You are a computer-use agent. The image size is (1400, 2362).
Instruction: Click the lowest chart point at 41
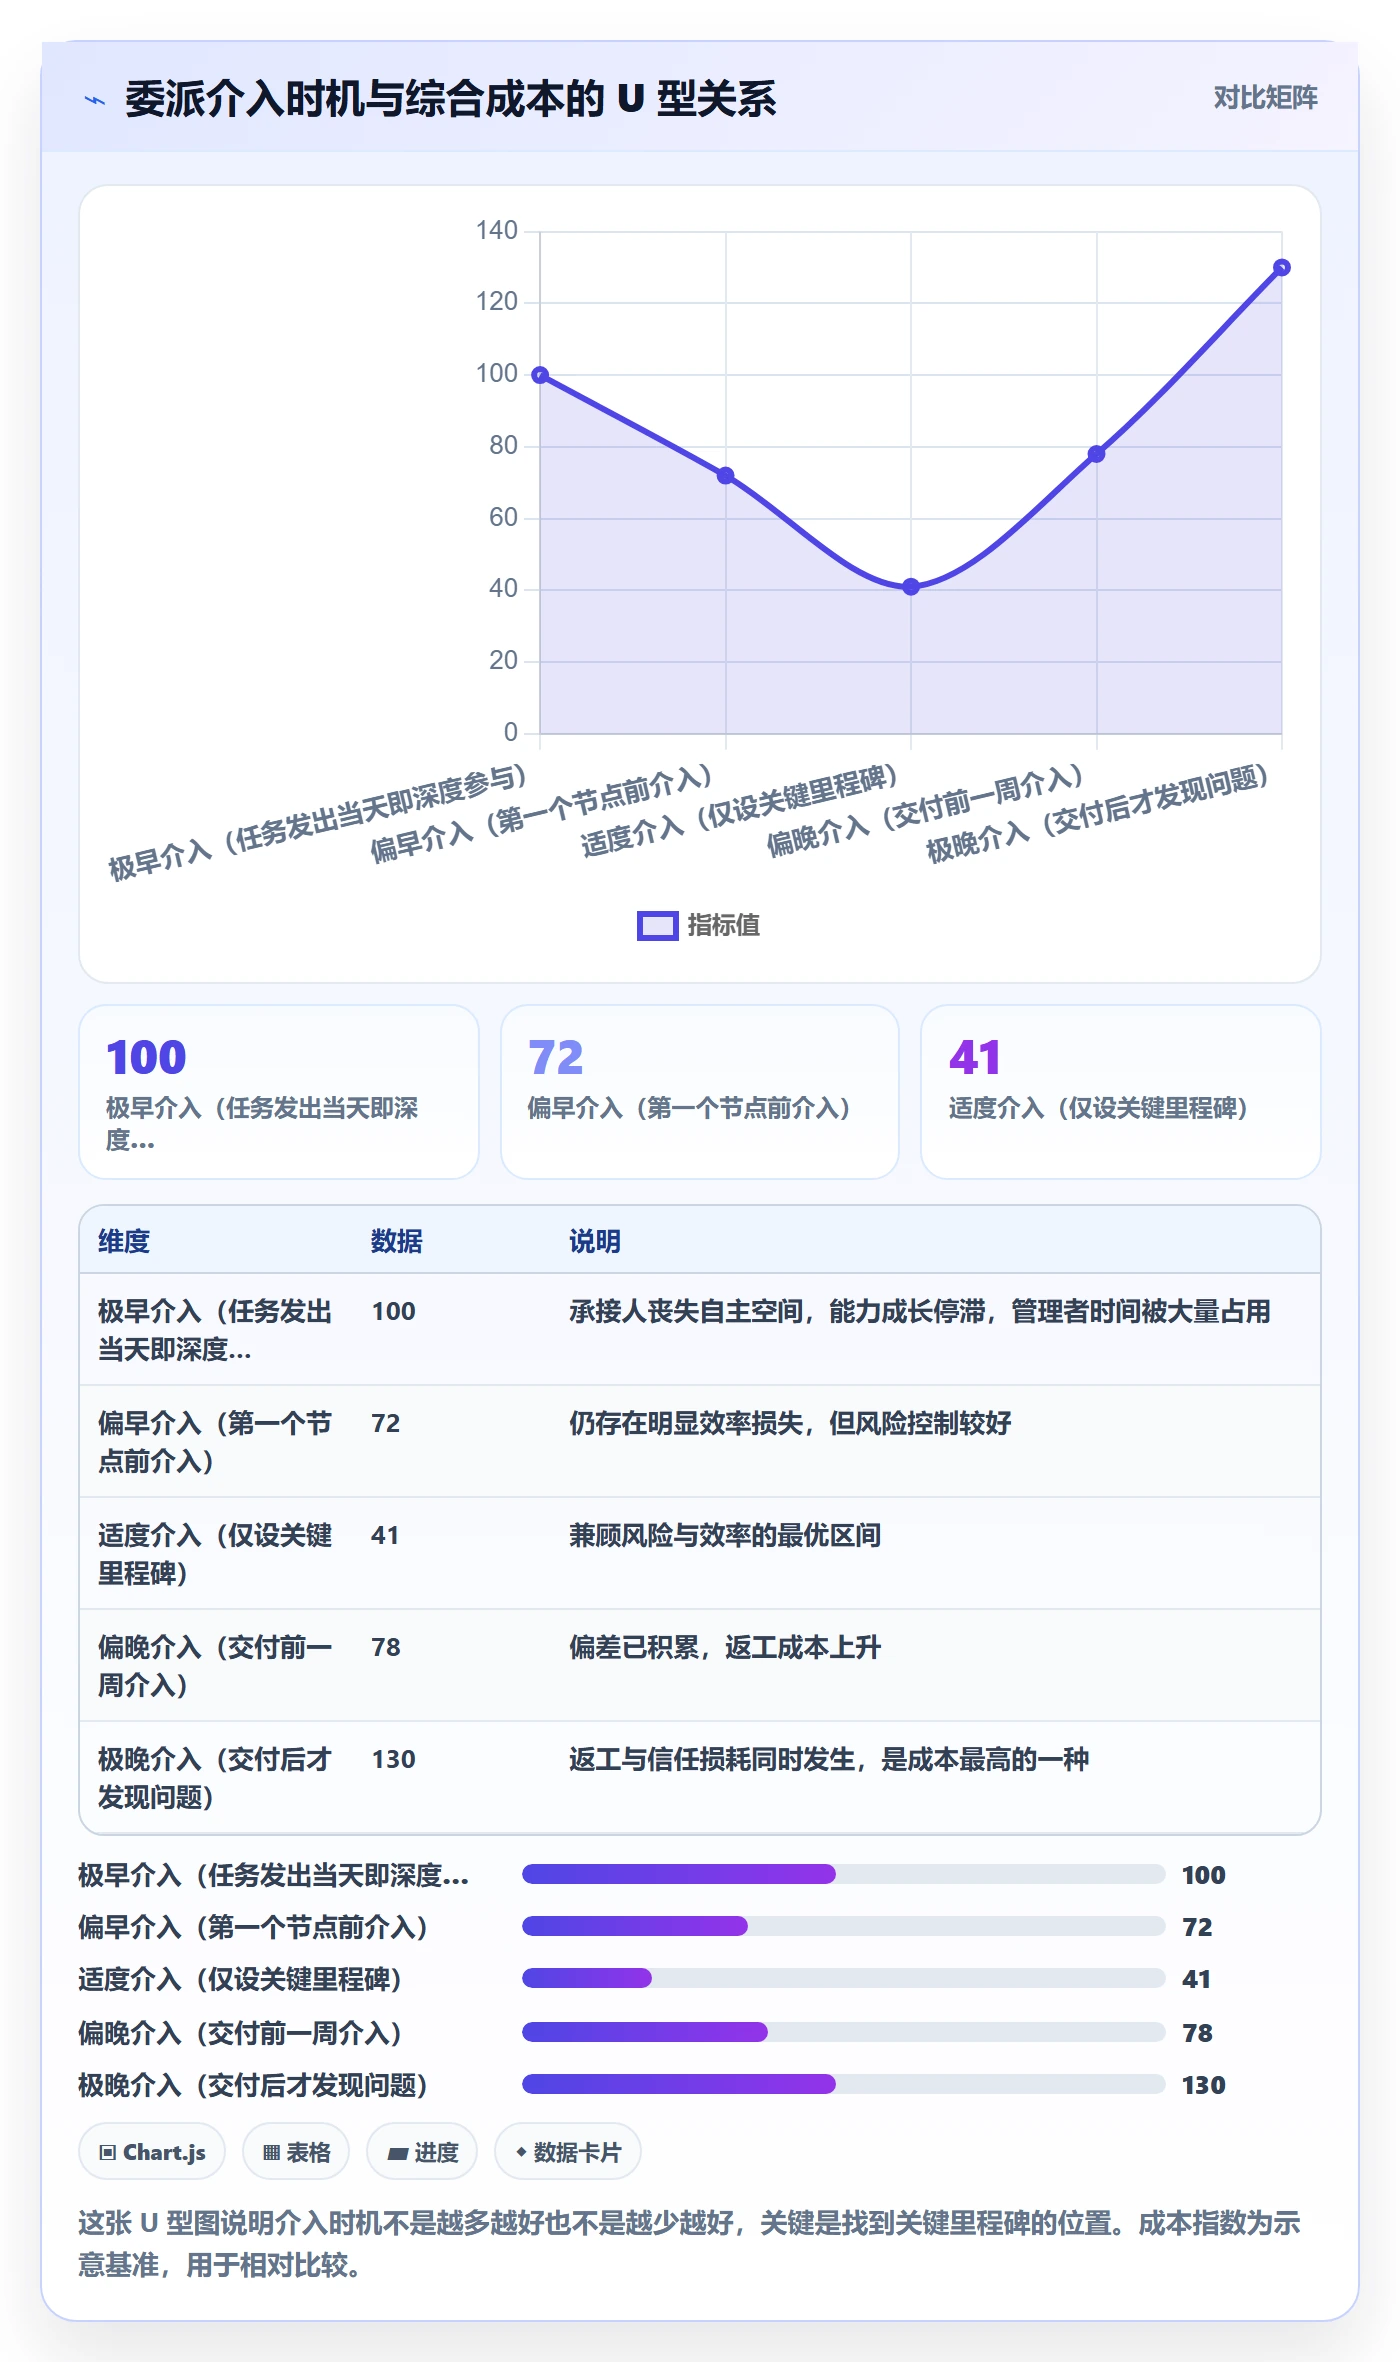tap(911, 587)
